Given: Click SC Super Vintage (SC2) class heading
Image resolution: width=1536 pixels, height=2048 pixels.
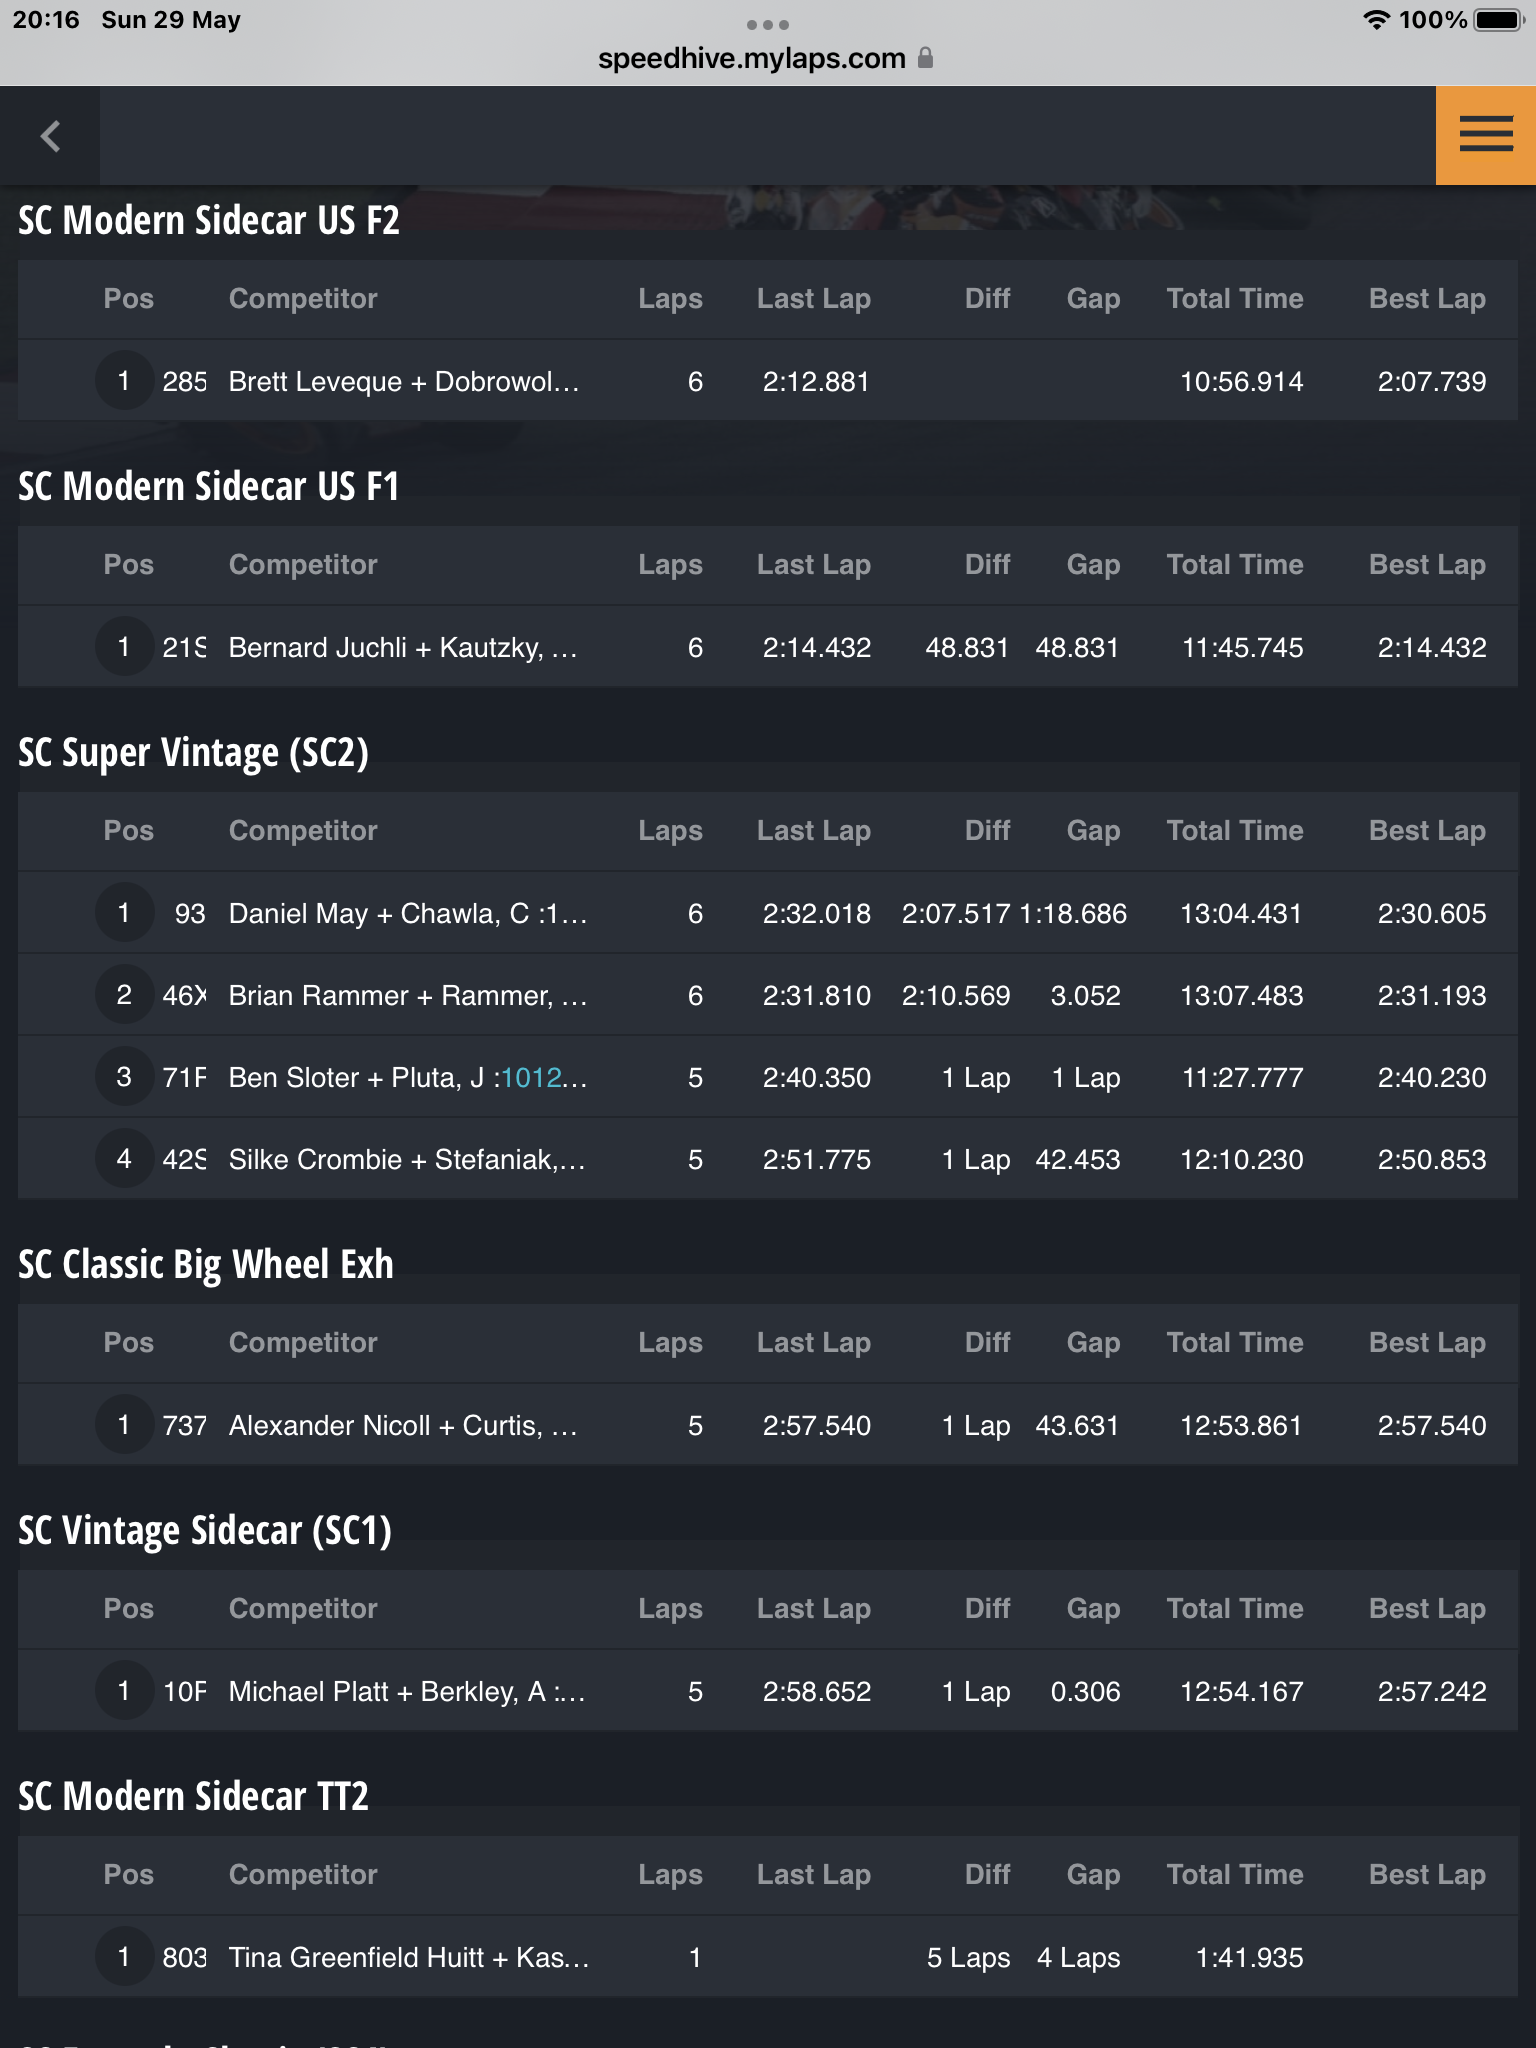Looking at the screenshot, I should click(194, 753).
